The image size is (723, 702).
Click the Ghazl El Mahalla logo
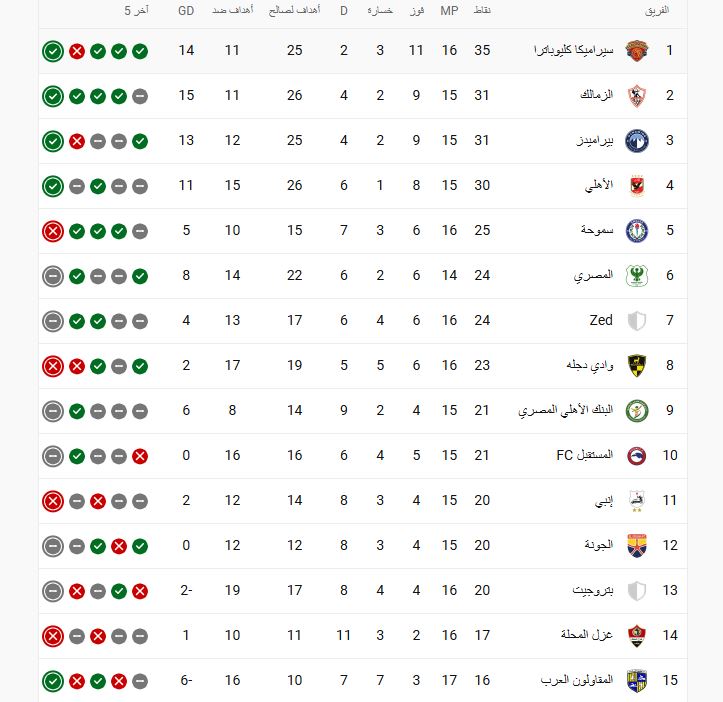pyautogui.click(x=636, y=636)
